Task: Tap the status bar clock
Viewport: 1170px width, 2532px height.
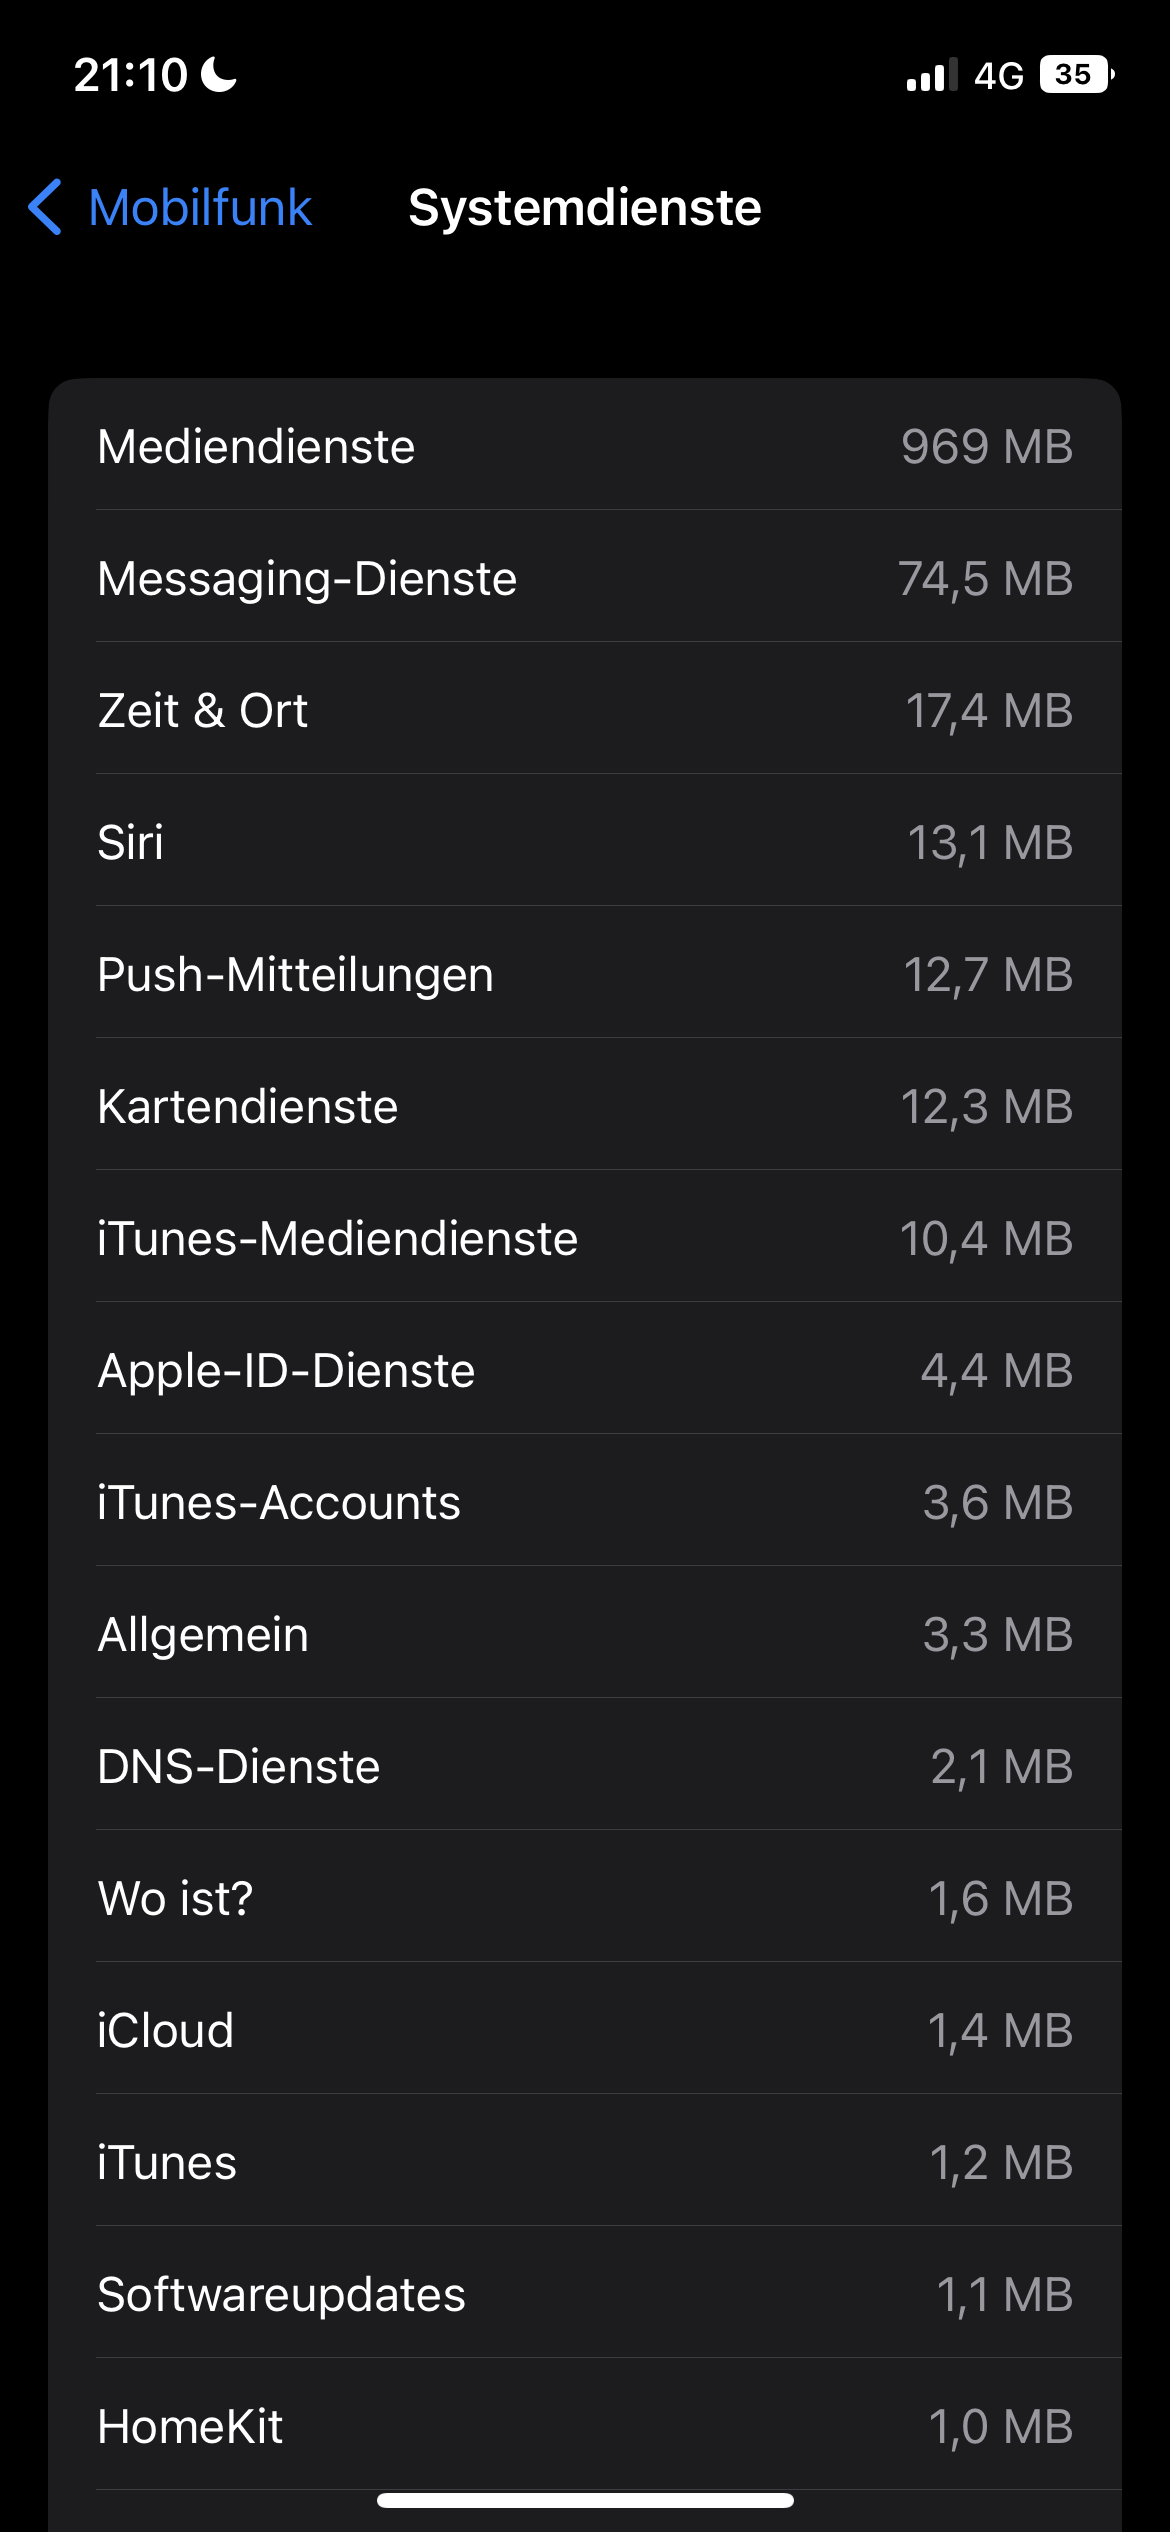Action: coord(130,75)
